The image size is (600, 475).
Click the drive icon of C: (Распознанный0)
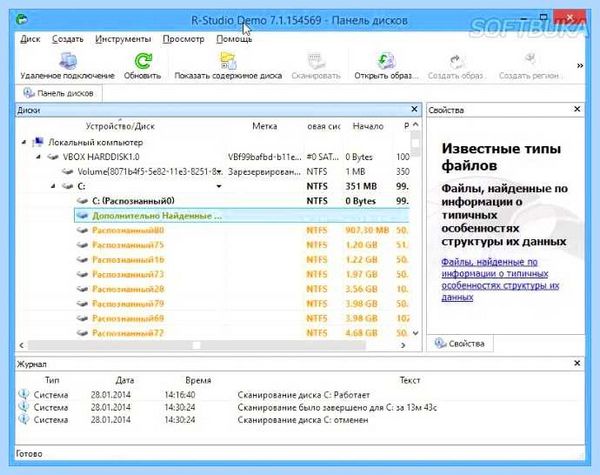coord(82,201)
